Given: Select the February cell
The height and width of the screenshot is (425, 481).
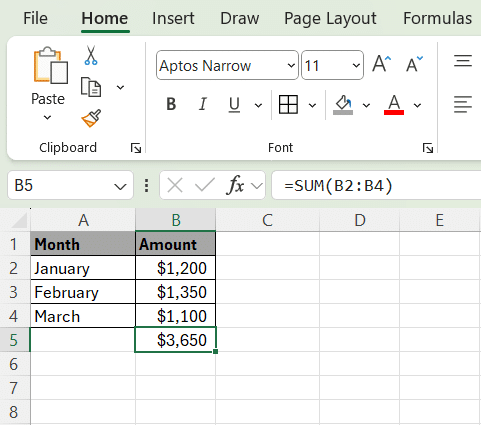Looking at the screenshot, I should tap(83, 292).
